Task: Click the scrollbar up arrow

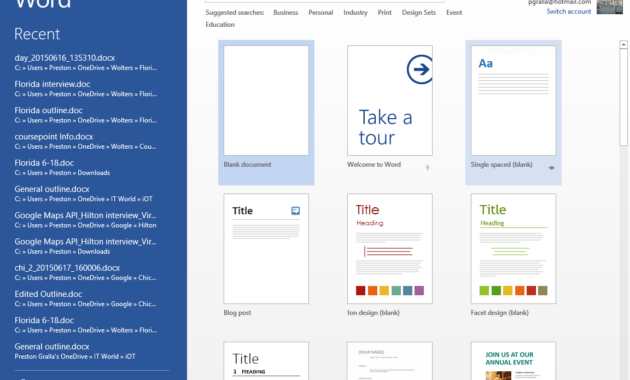Action: tap(624, 44)
